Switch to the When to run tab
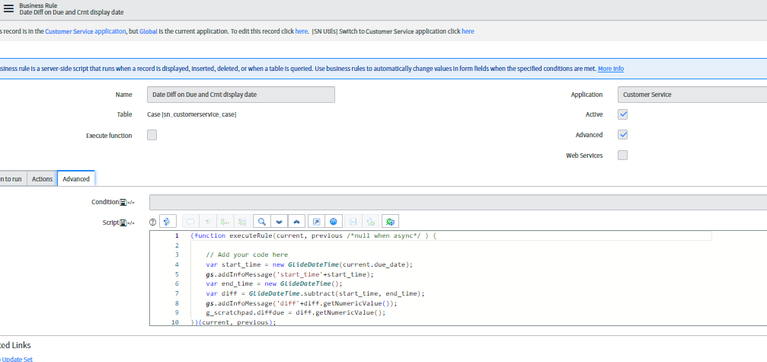The width and height of the screenshot is (767, 362). [12, 179]
